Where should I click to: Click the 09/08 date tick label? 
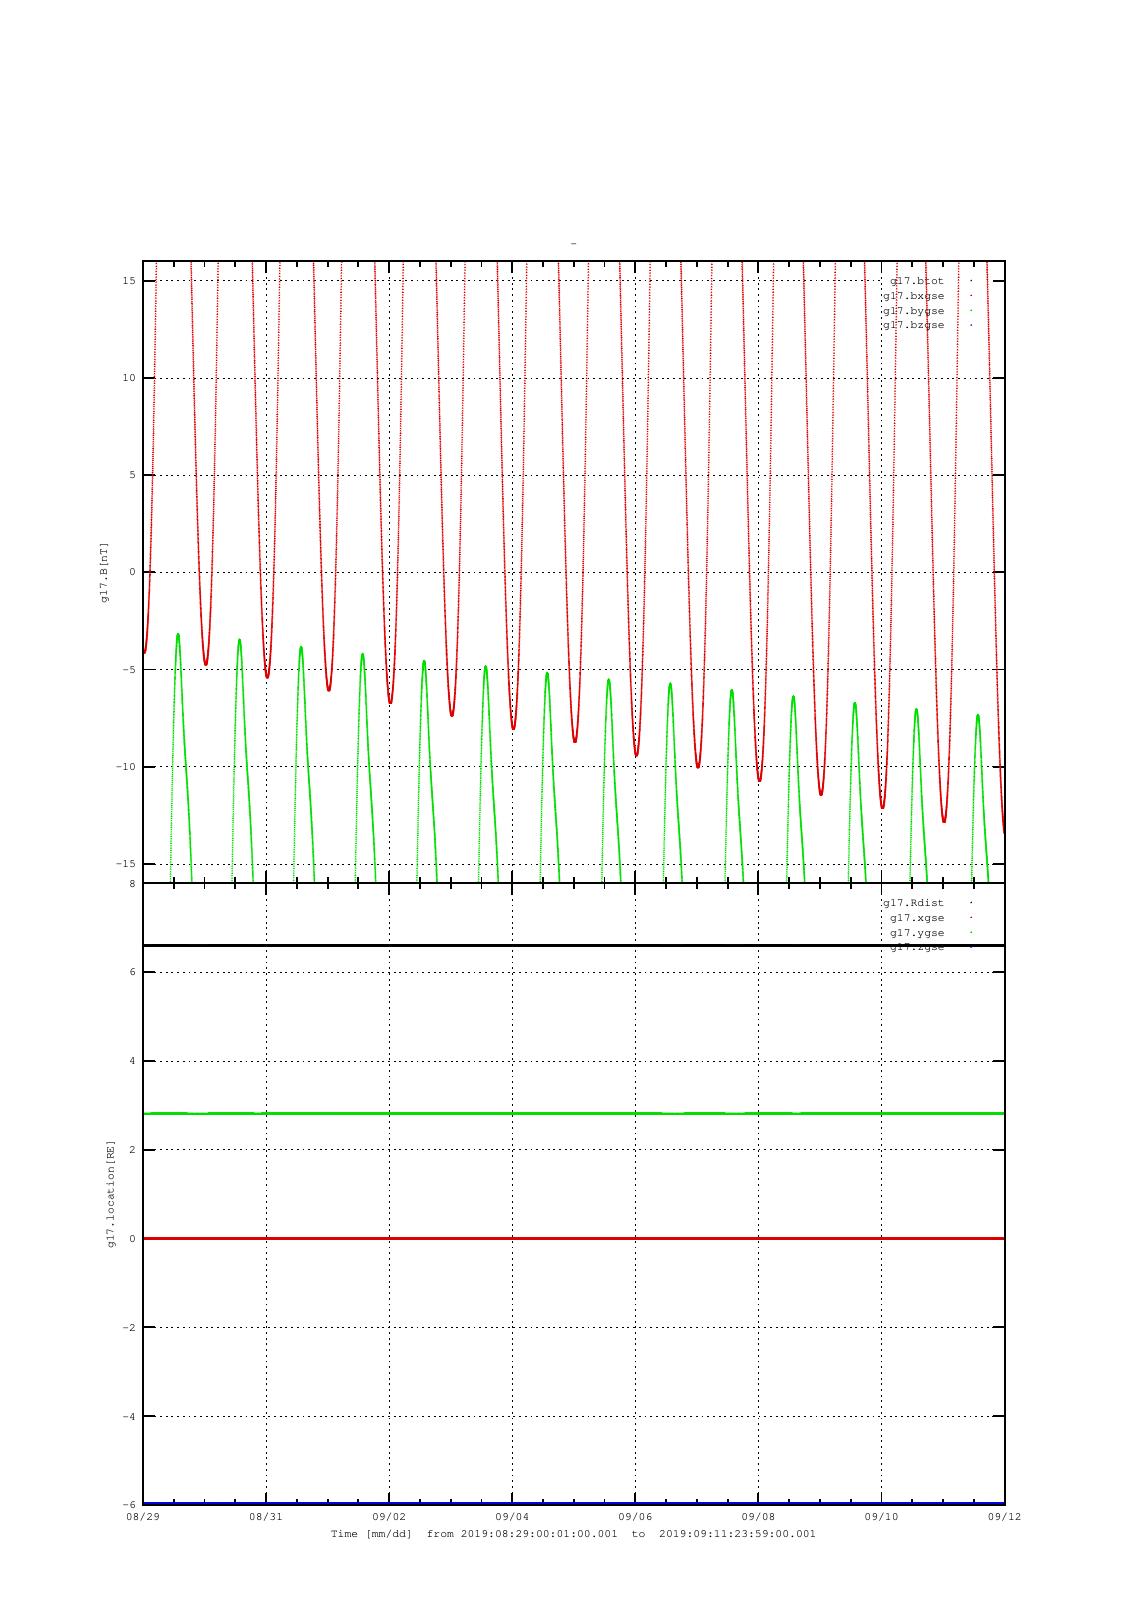(x=758, y=1516)
